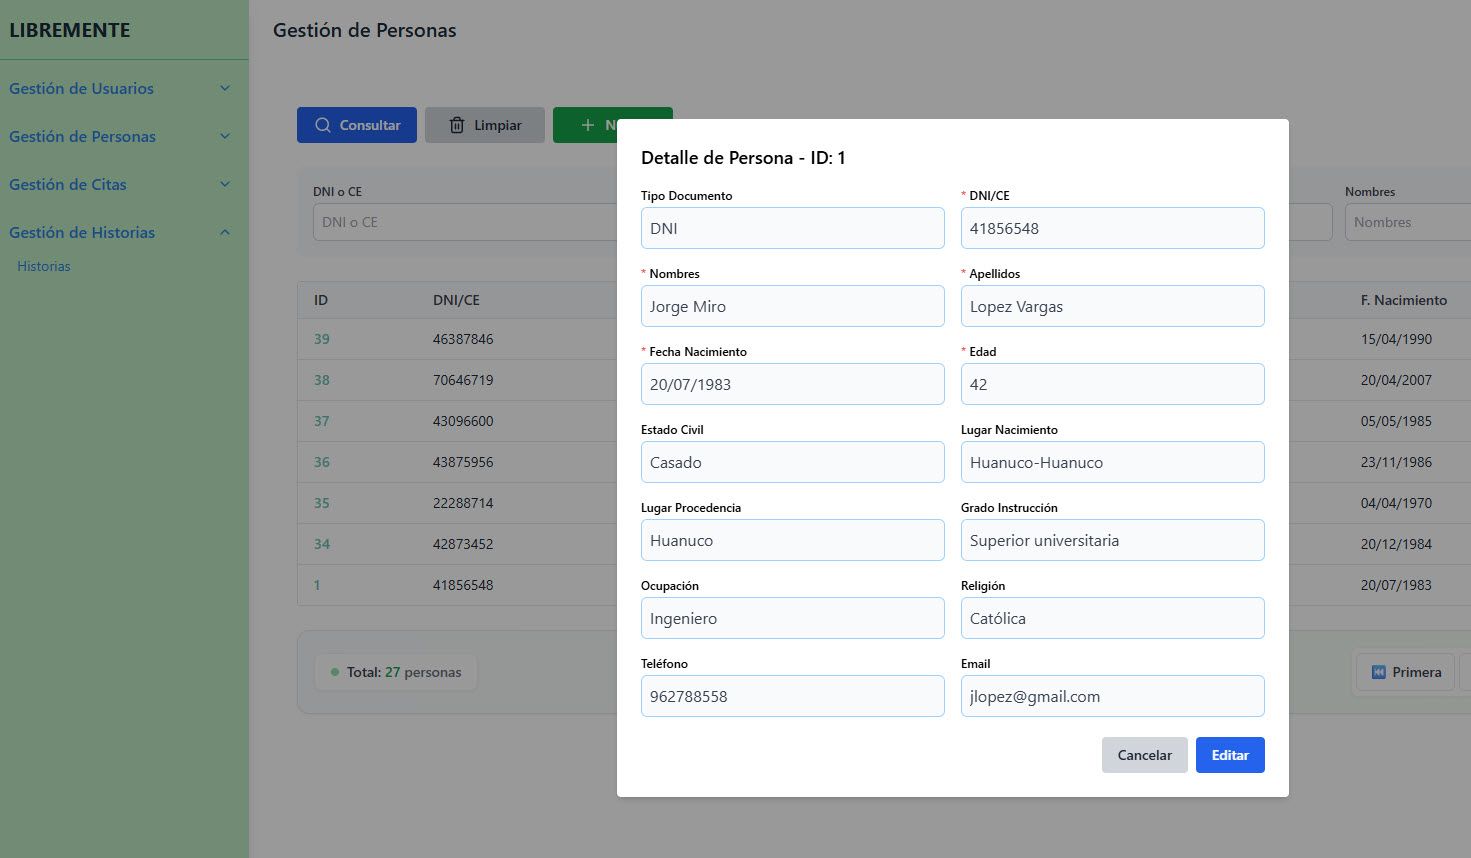Viewport: 1471px width, 858px height.
Task: Open person ID 36 link
Action: click(322, 462)
